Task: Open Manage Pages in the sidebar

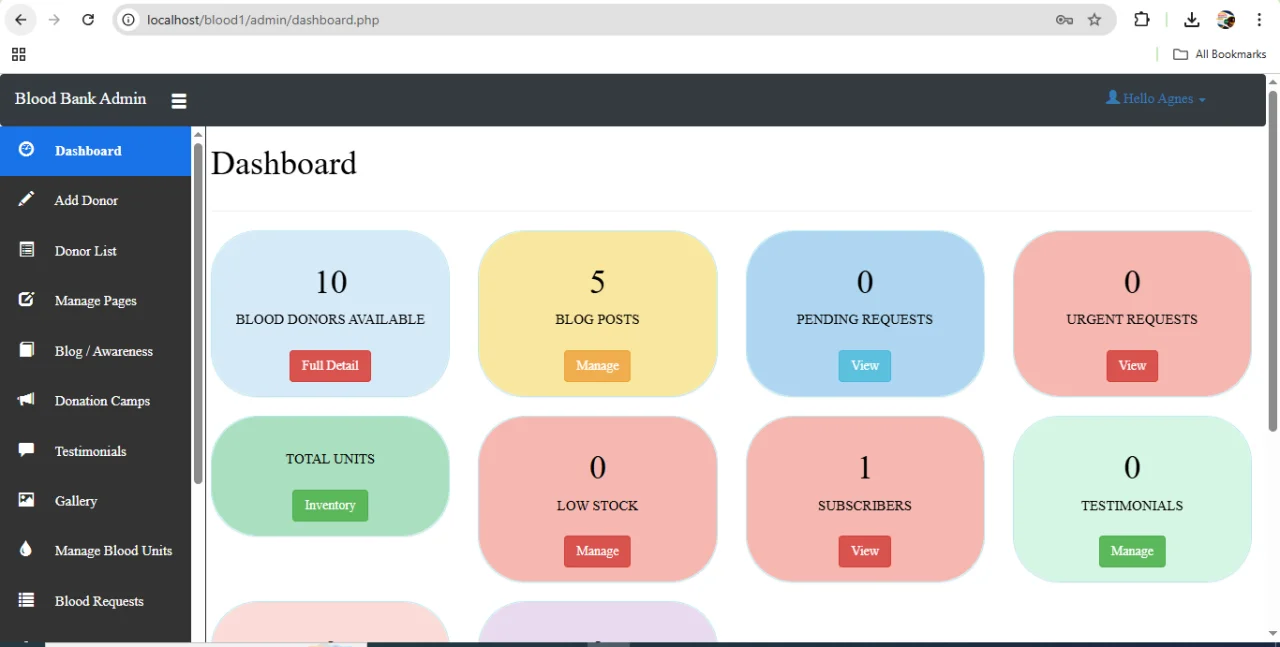Action: (x=95, y=301)
